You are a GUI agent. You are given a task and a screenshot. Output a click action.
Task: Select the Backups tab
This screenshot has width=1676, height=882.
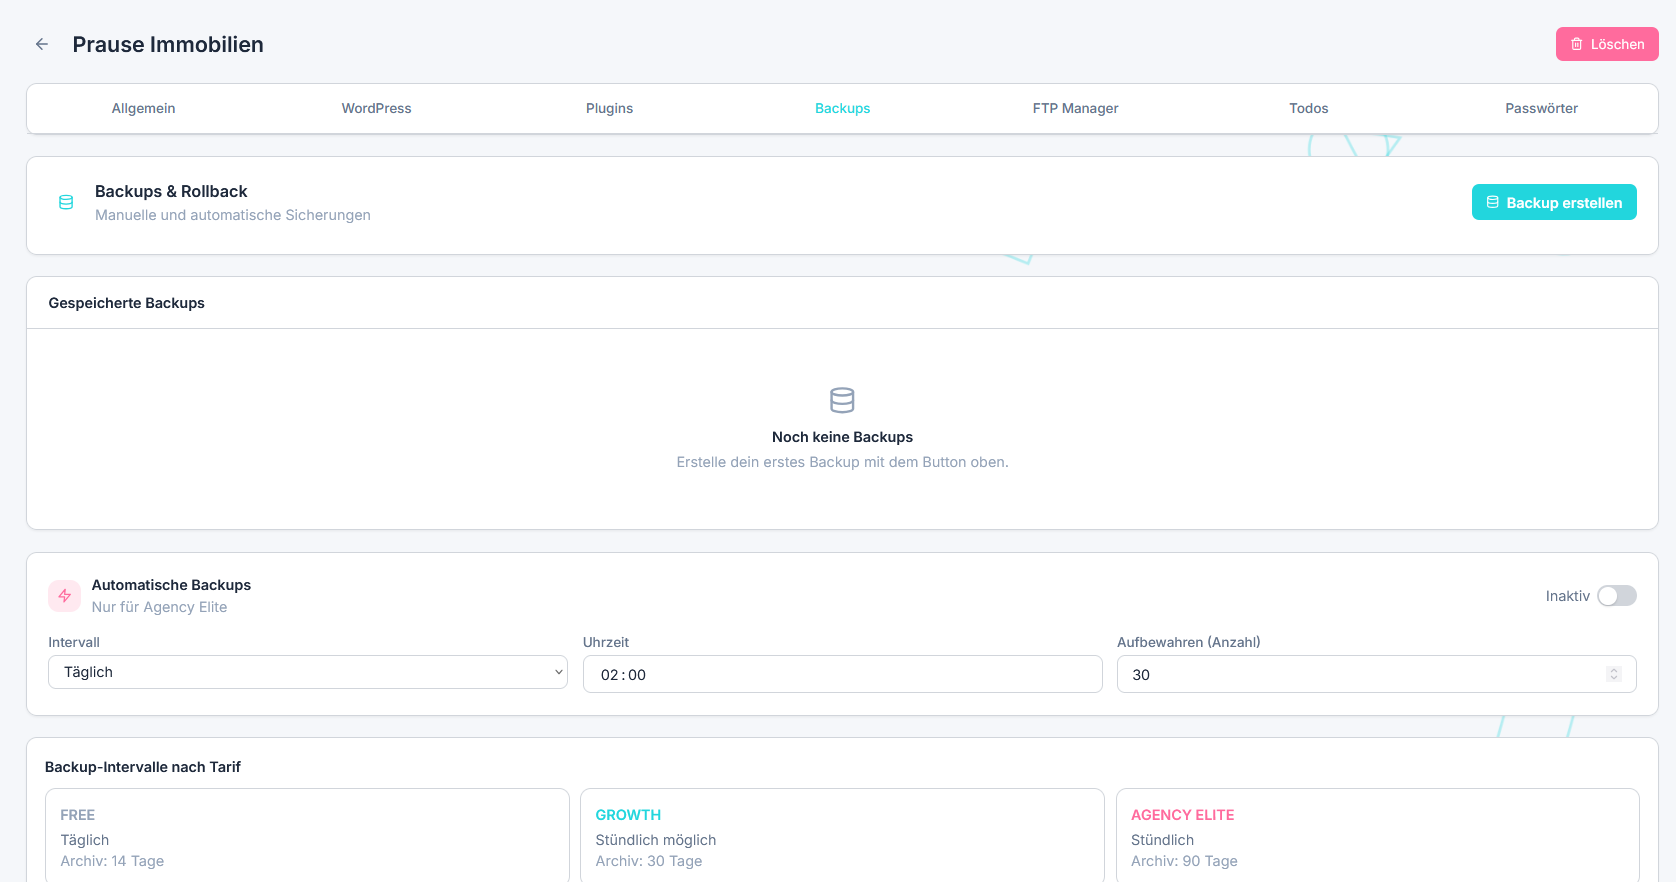pos(842,108)
